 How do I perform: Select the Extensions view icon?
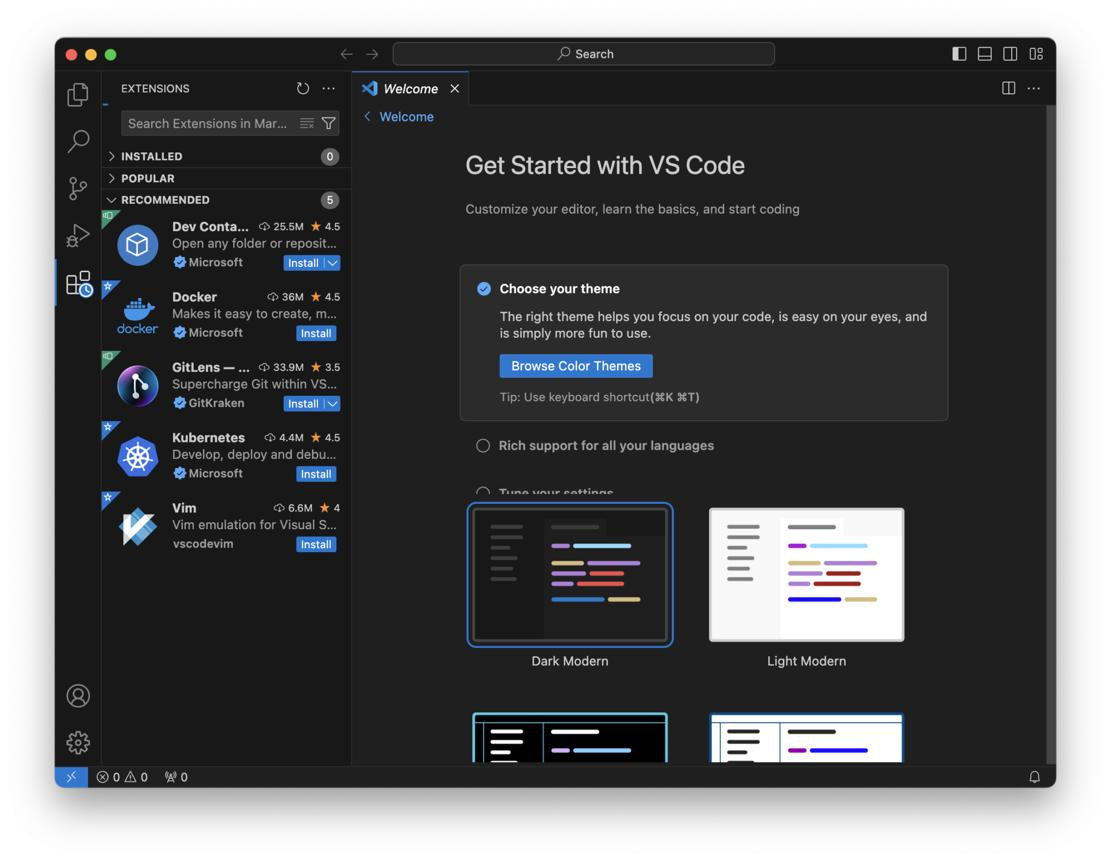click(x=79, y=283)
